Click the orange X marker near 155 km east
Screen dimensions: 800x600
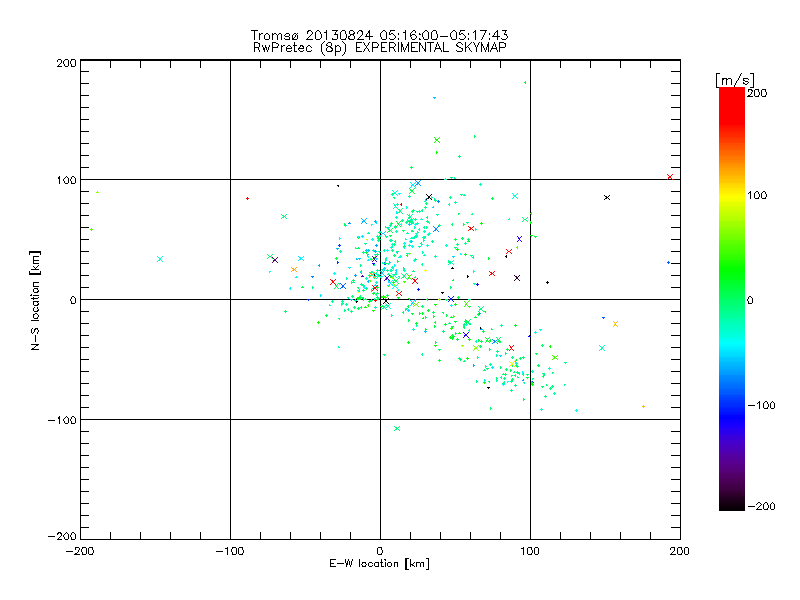tap(615, 324)
